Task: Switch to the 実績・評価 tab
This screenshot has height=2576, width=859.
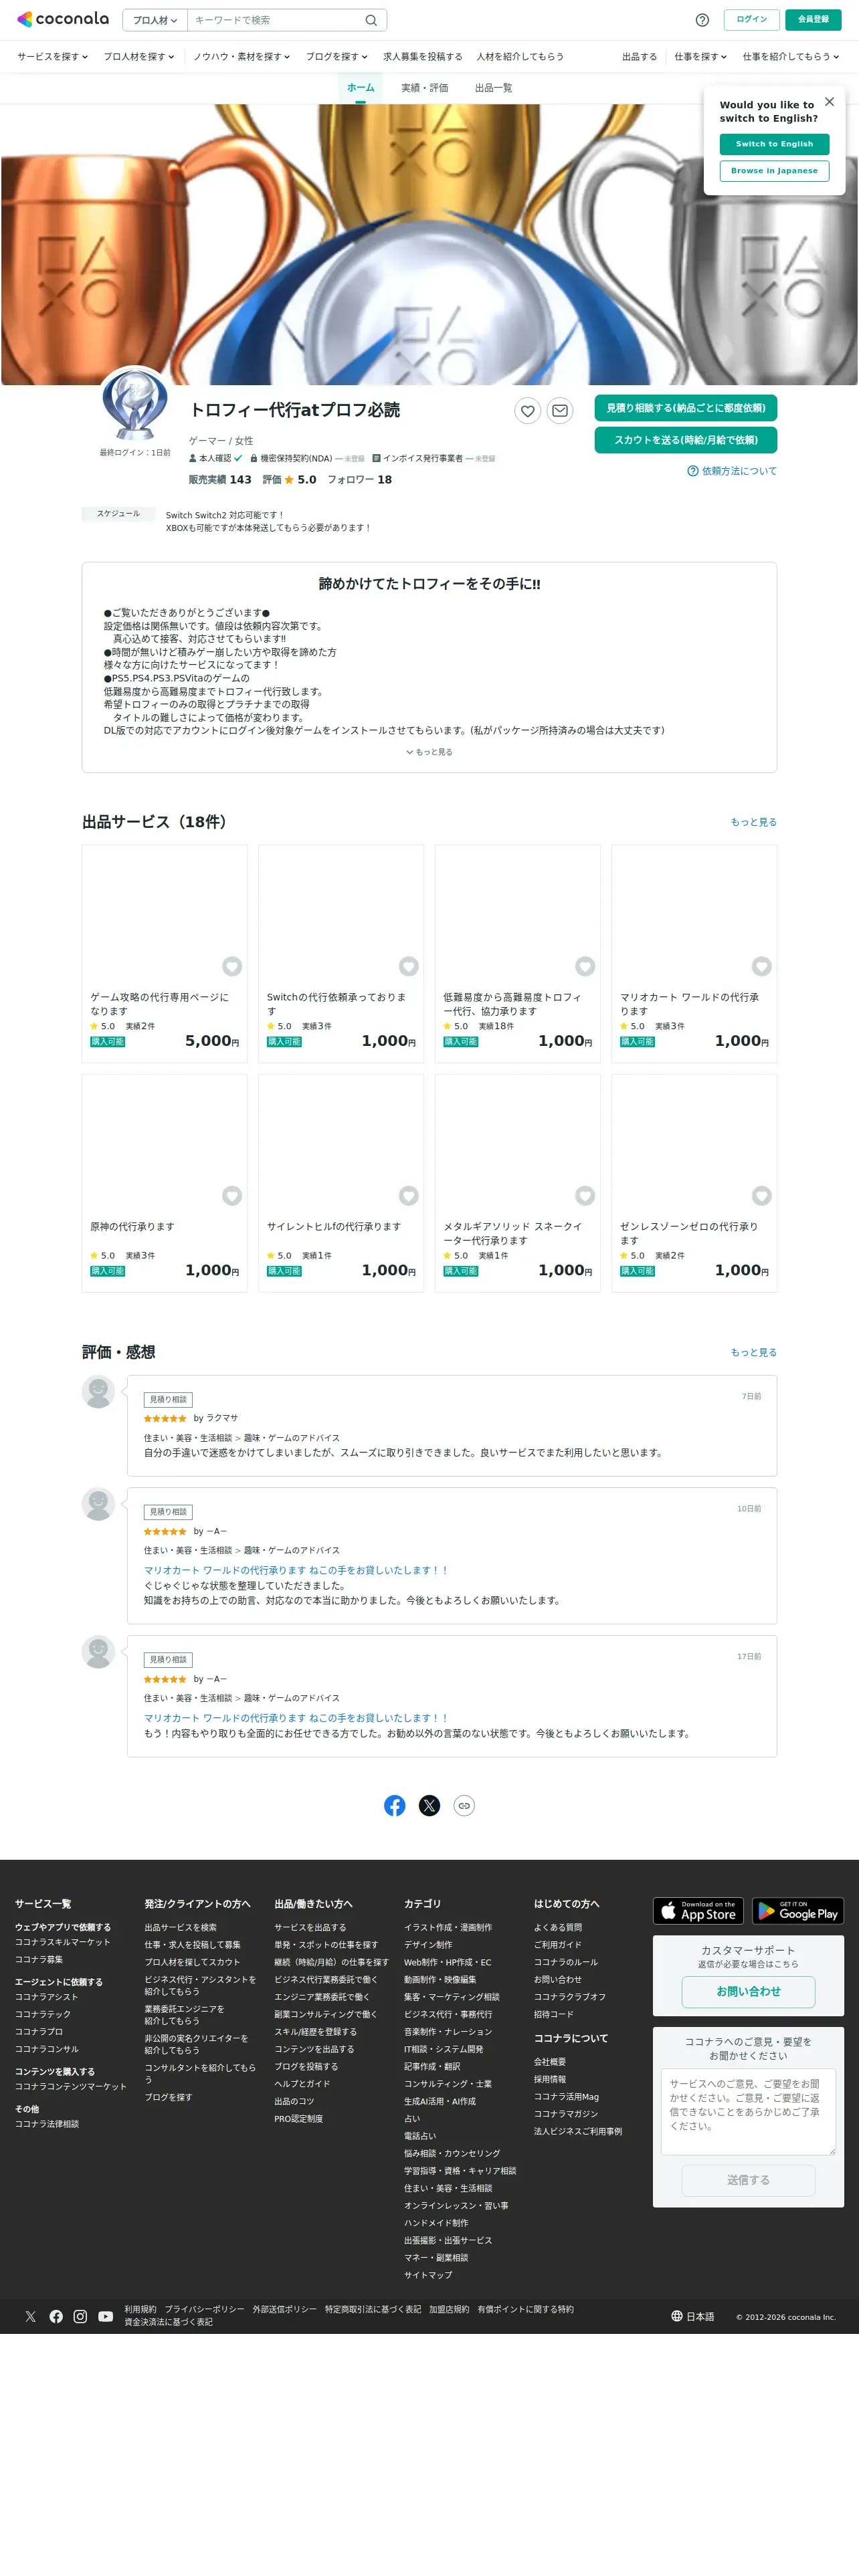Action: pyautogui.click(x=424, y=88)
